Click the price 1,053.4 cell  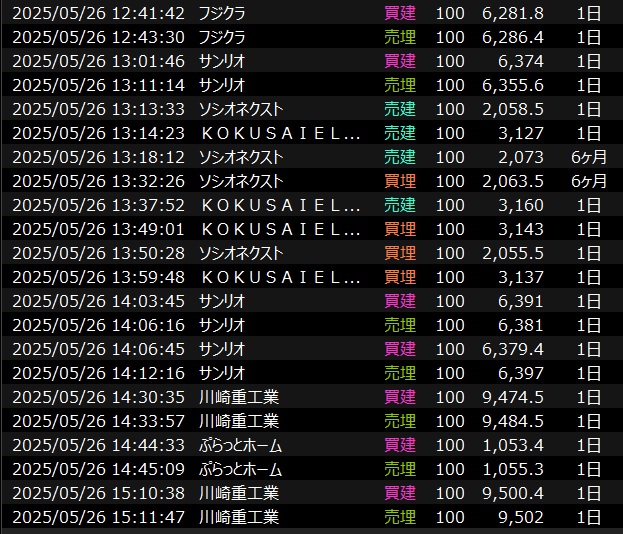coord(513,445)
